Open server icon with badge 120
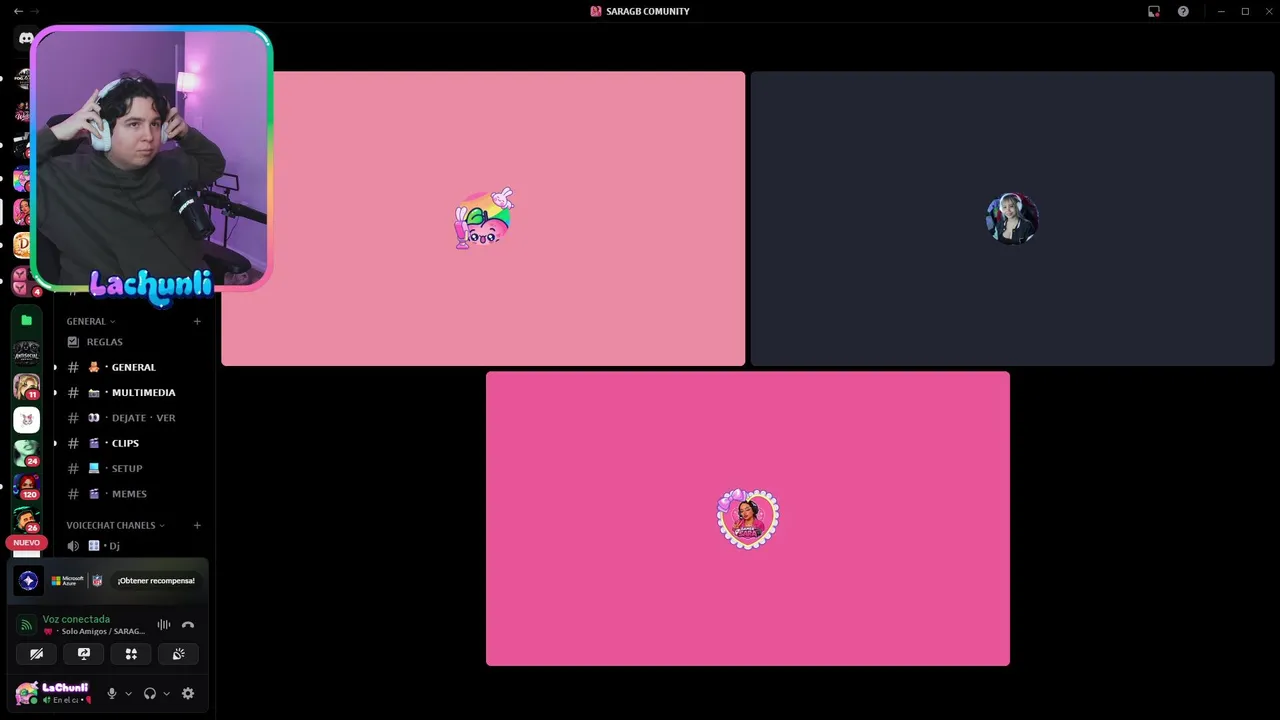This screenshot has width=1280, height=720. tap(26, 485)
